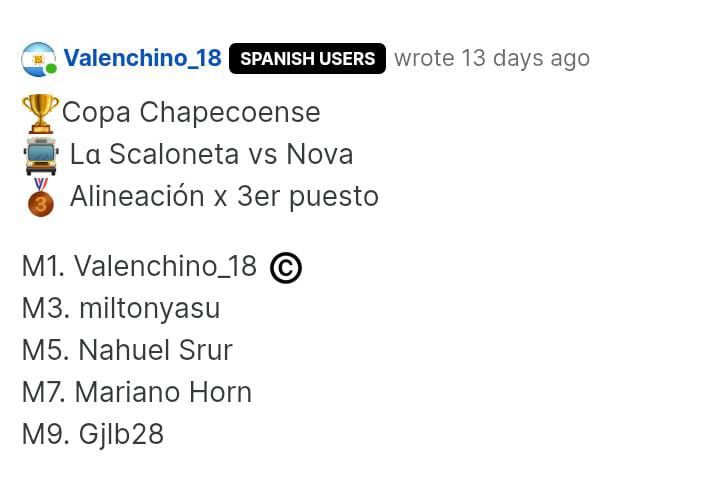Click the M9. Gjlb28 lineup entry
Viewport: 720px width, 499px height.
tap(93, 434)
